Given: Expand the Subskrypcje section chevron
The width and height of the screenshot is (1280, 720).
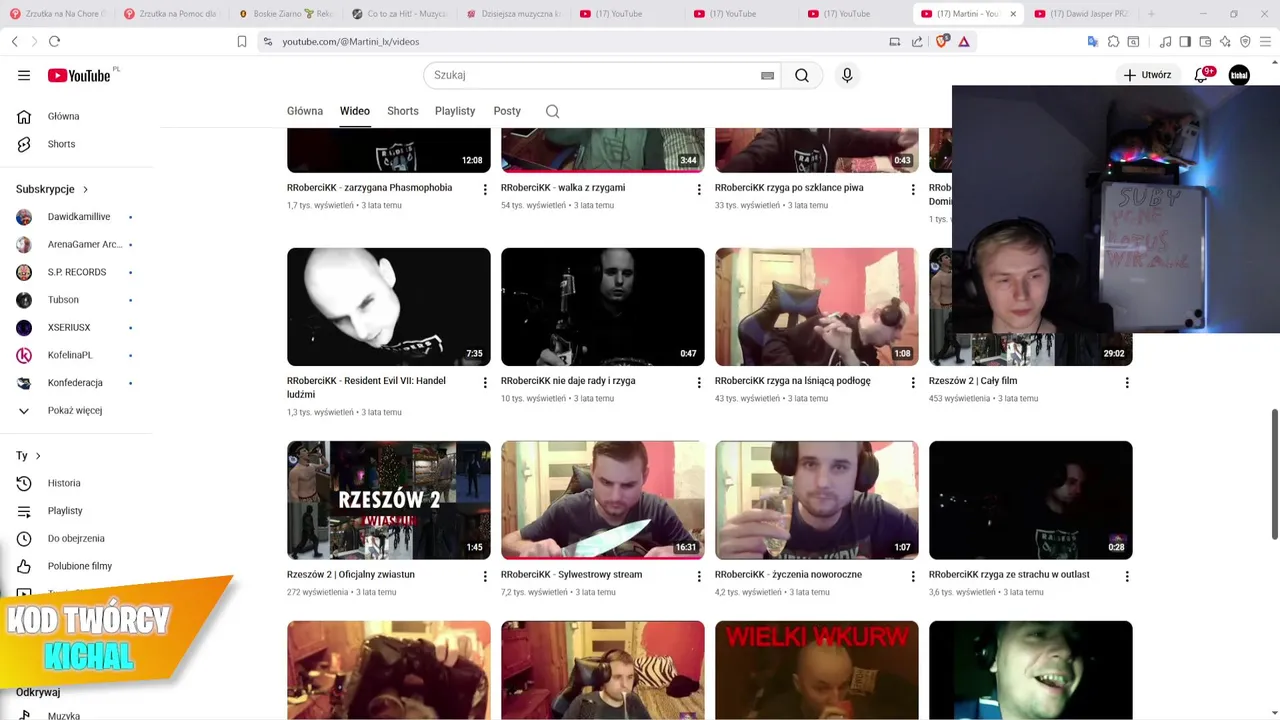Looking at the screenshot, I should pos(85,189).
